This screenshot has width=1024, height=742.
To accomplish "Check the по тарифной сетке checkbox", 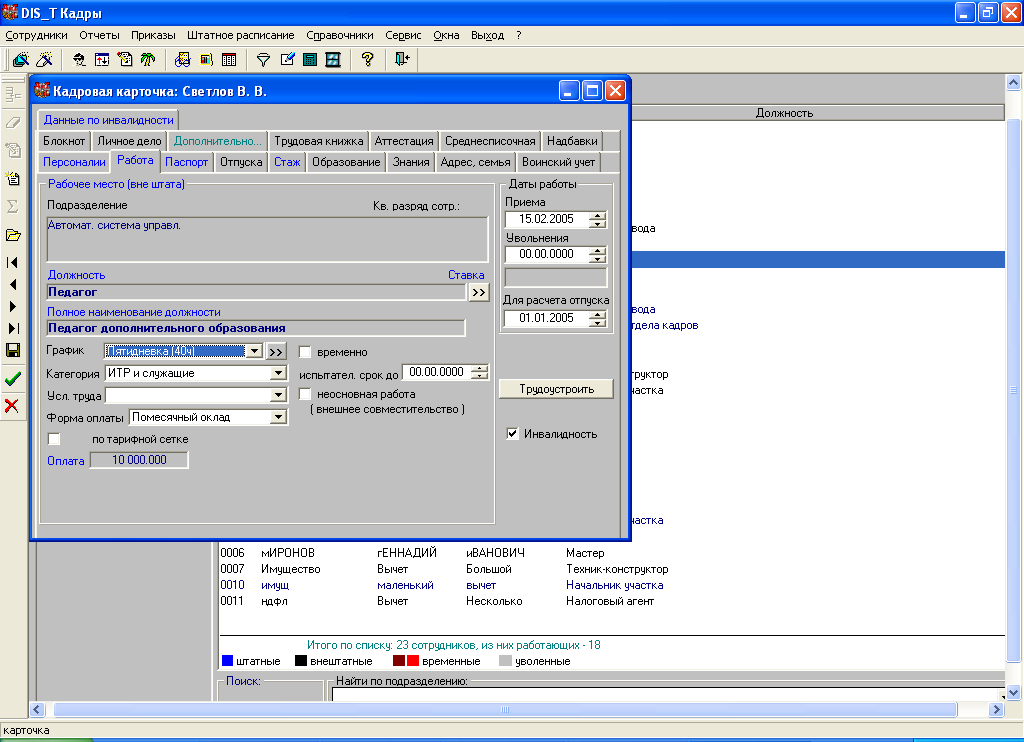I will point(55,439).
